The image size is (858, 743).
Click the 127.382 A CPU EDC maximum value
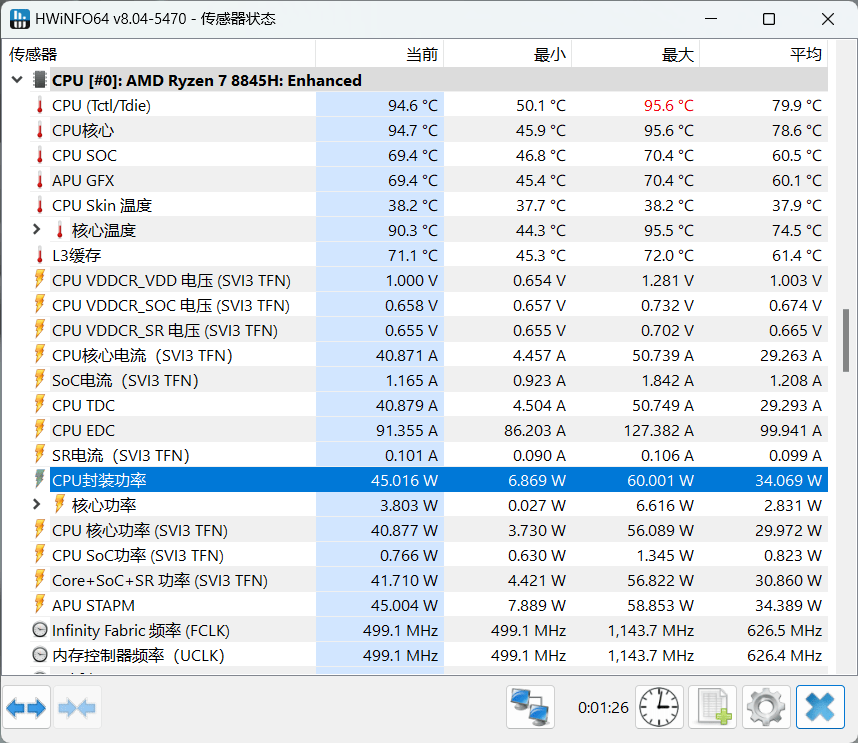click(659, 431)
